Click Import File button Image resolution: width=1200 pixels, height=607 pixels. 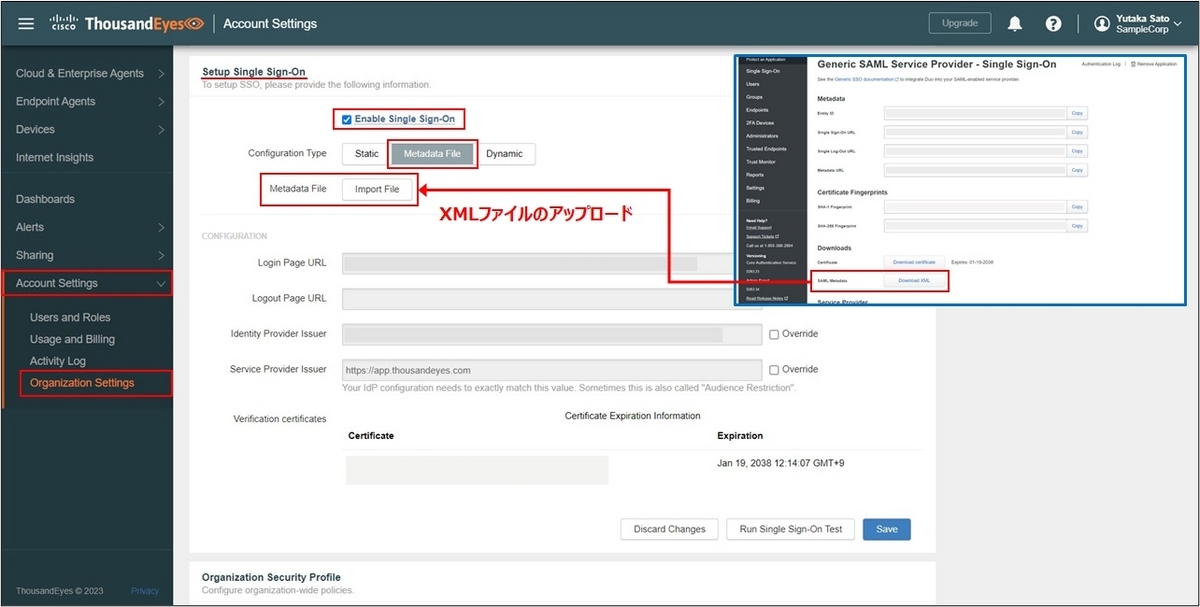click(x=377, y=189)
